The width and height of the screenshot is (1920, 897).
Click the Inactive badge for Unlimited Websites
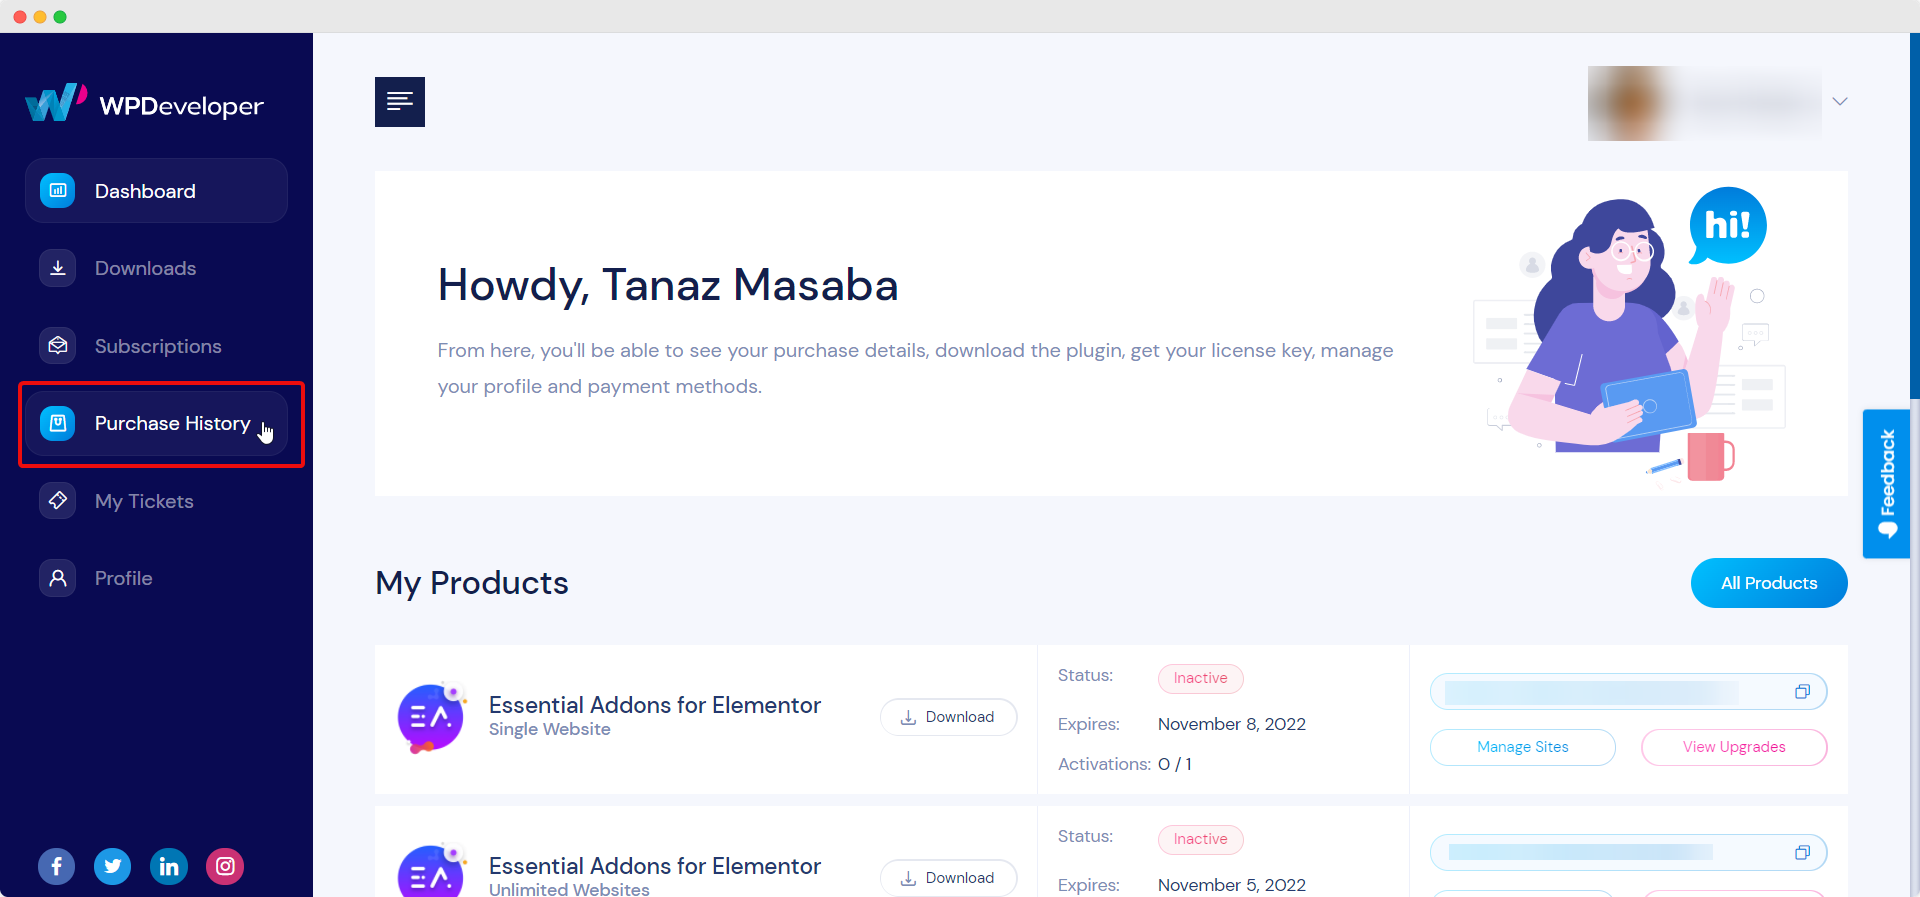click(x=1200, y=839)
